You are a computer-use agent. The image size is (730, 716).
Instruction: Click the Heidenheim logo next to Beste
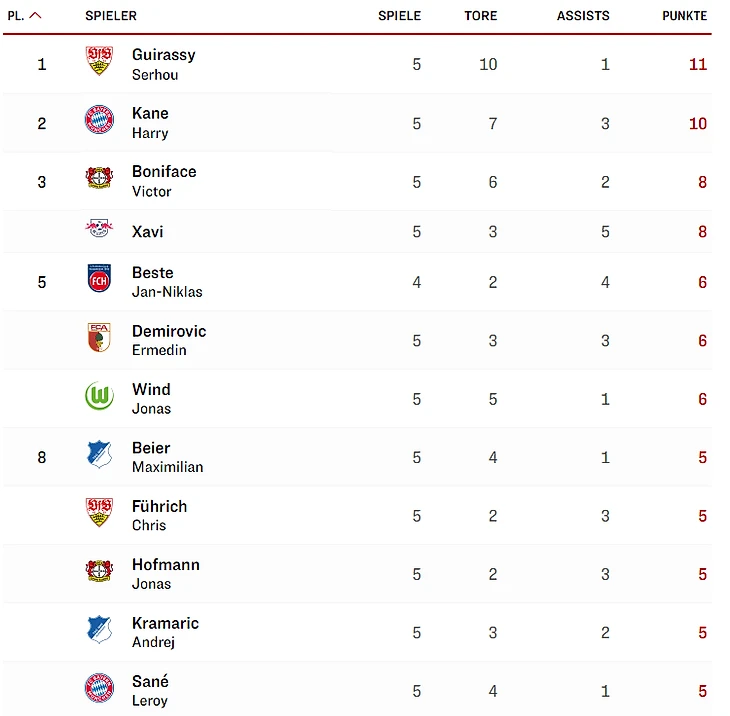[99, 279]
